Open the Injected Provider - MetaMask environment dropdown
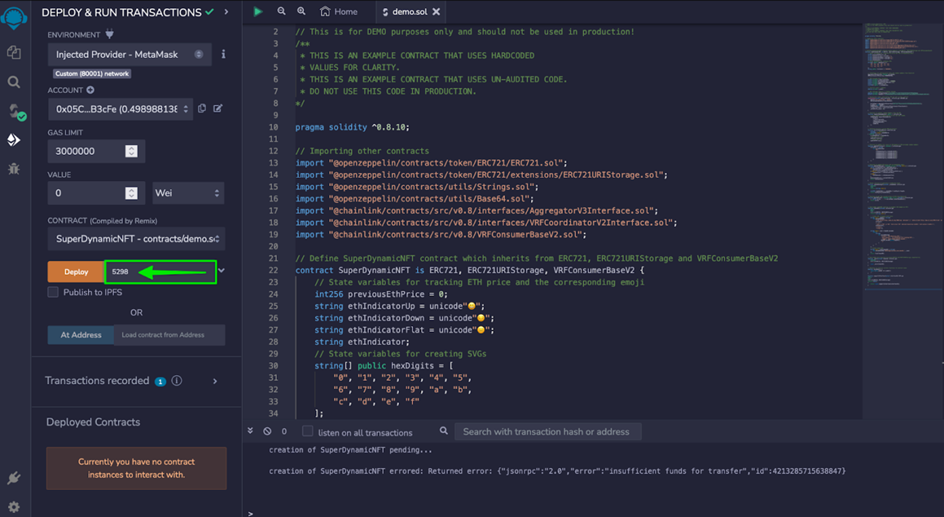 pos(129,54)
